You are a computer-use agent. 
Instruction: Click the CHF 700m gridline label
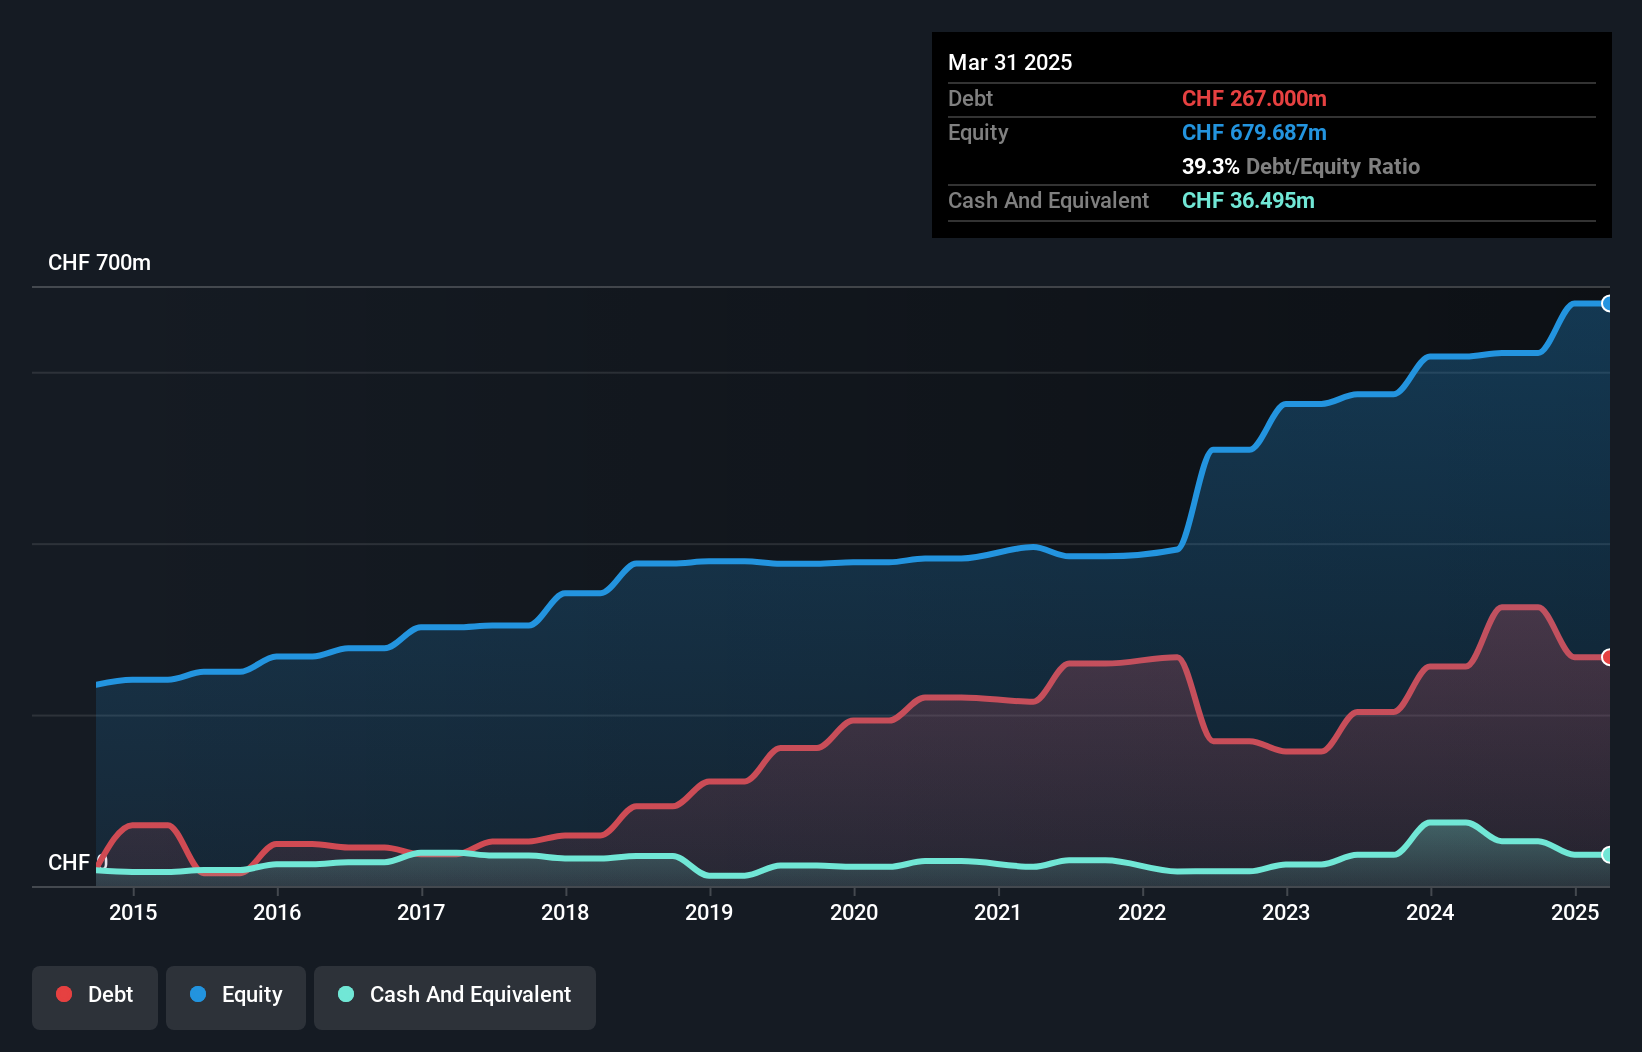[99, 262]
